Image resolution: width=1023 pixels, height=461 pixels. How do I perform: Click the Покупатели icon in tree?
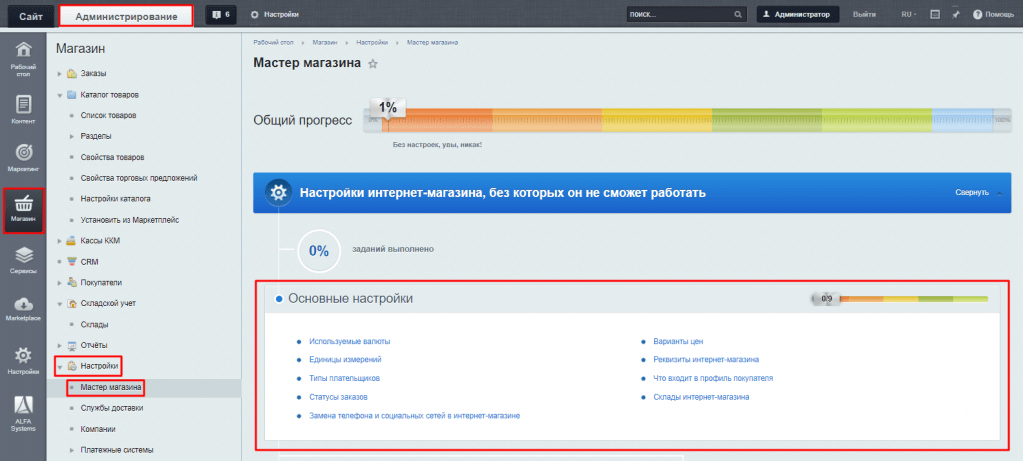pos(72,282)
